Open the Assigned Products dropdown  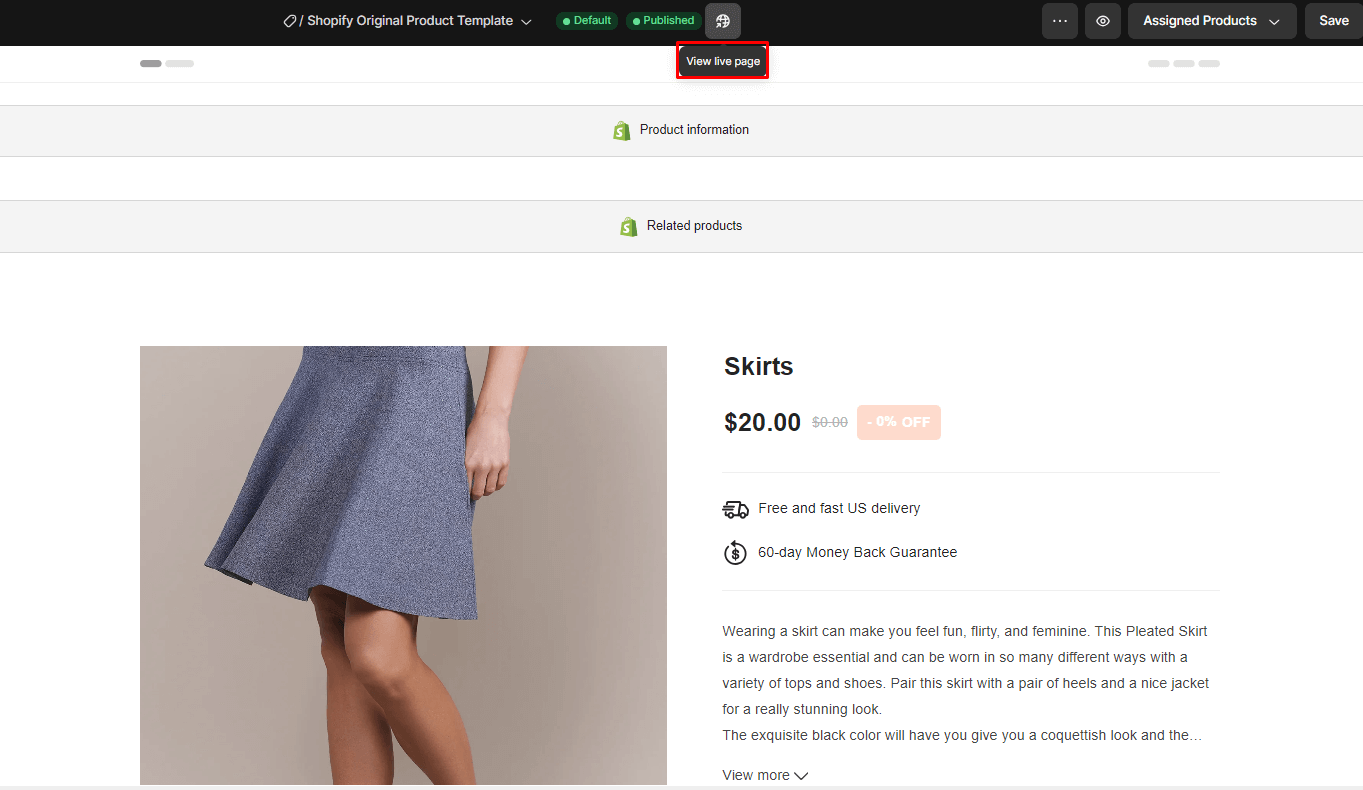pos(1211,20)
